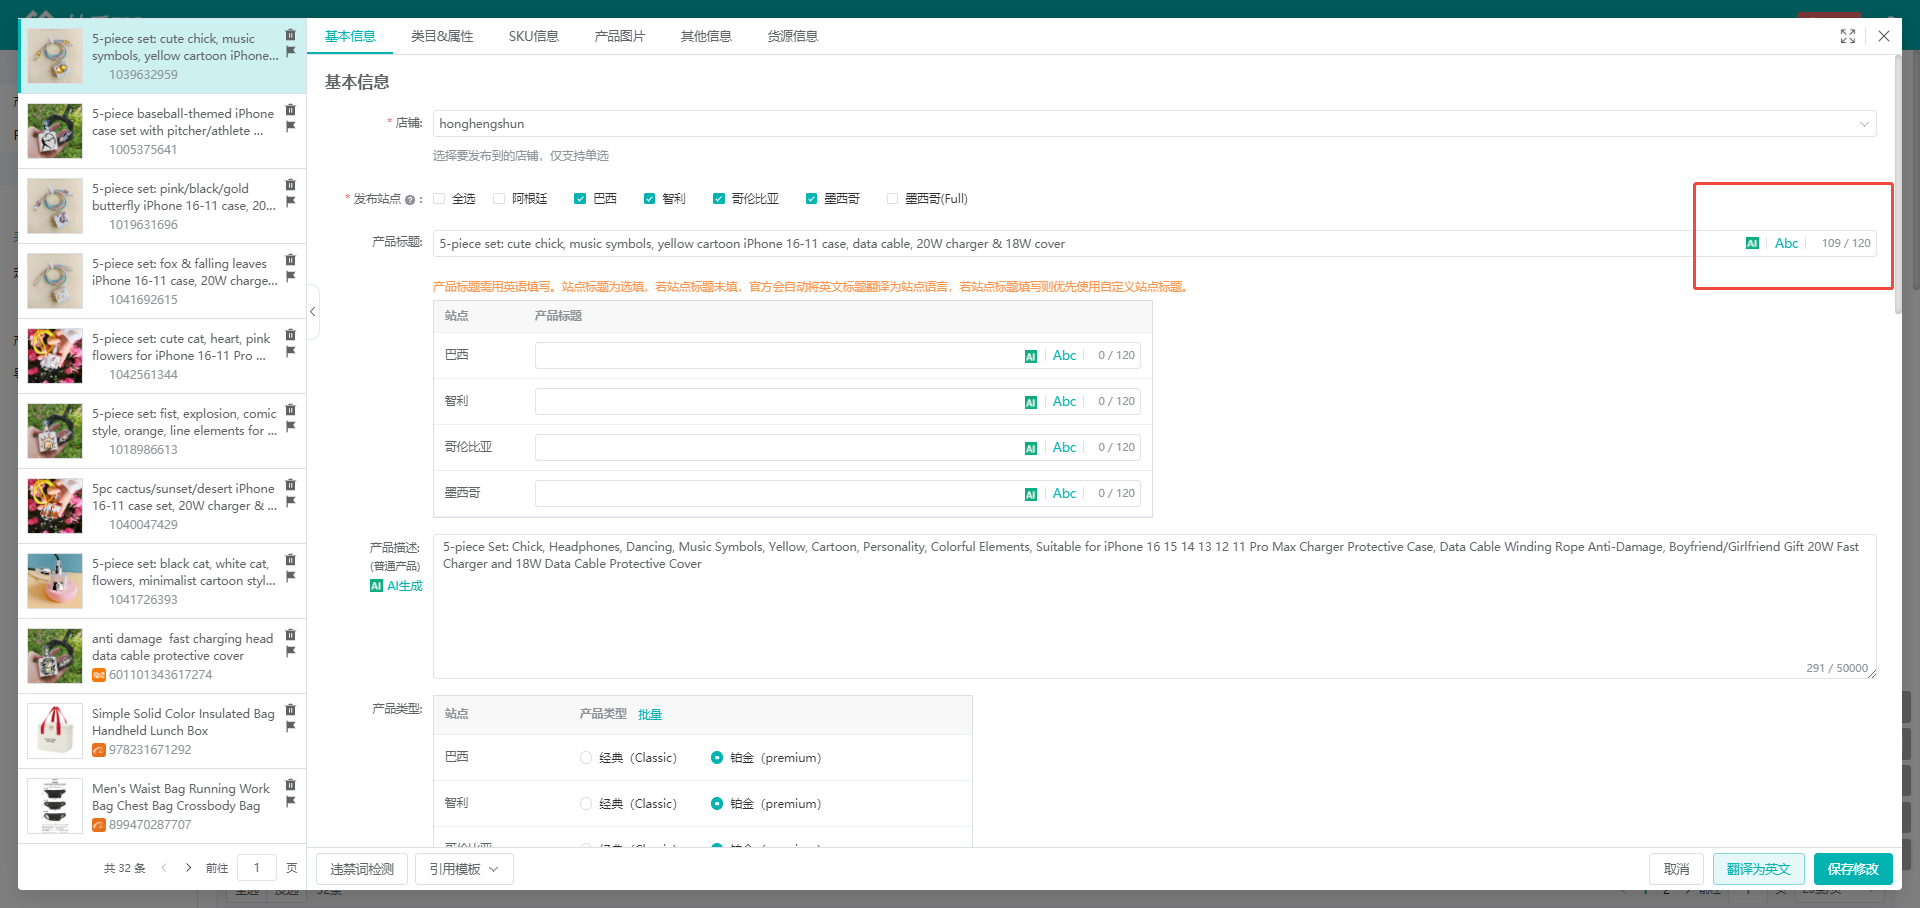Click the 翻译为英文 button
Screen dimensions: 1920x908
click(1758, 869)
